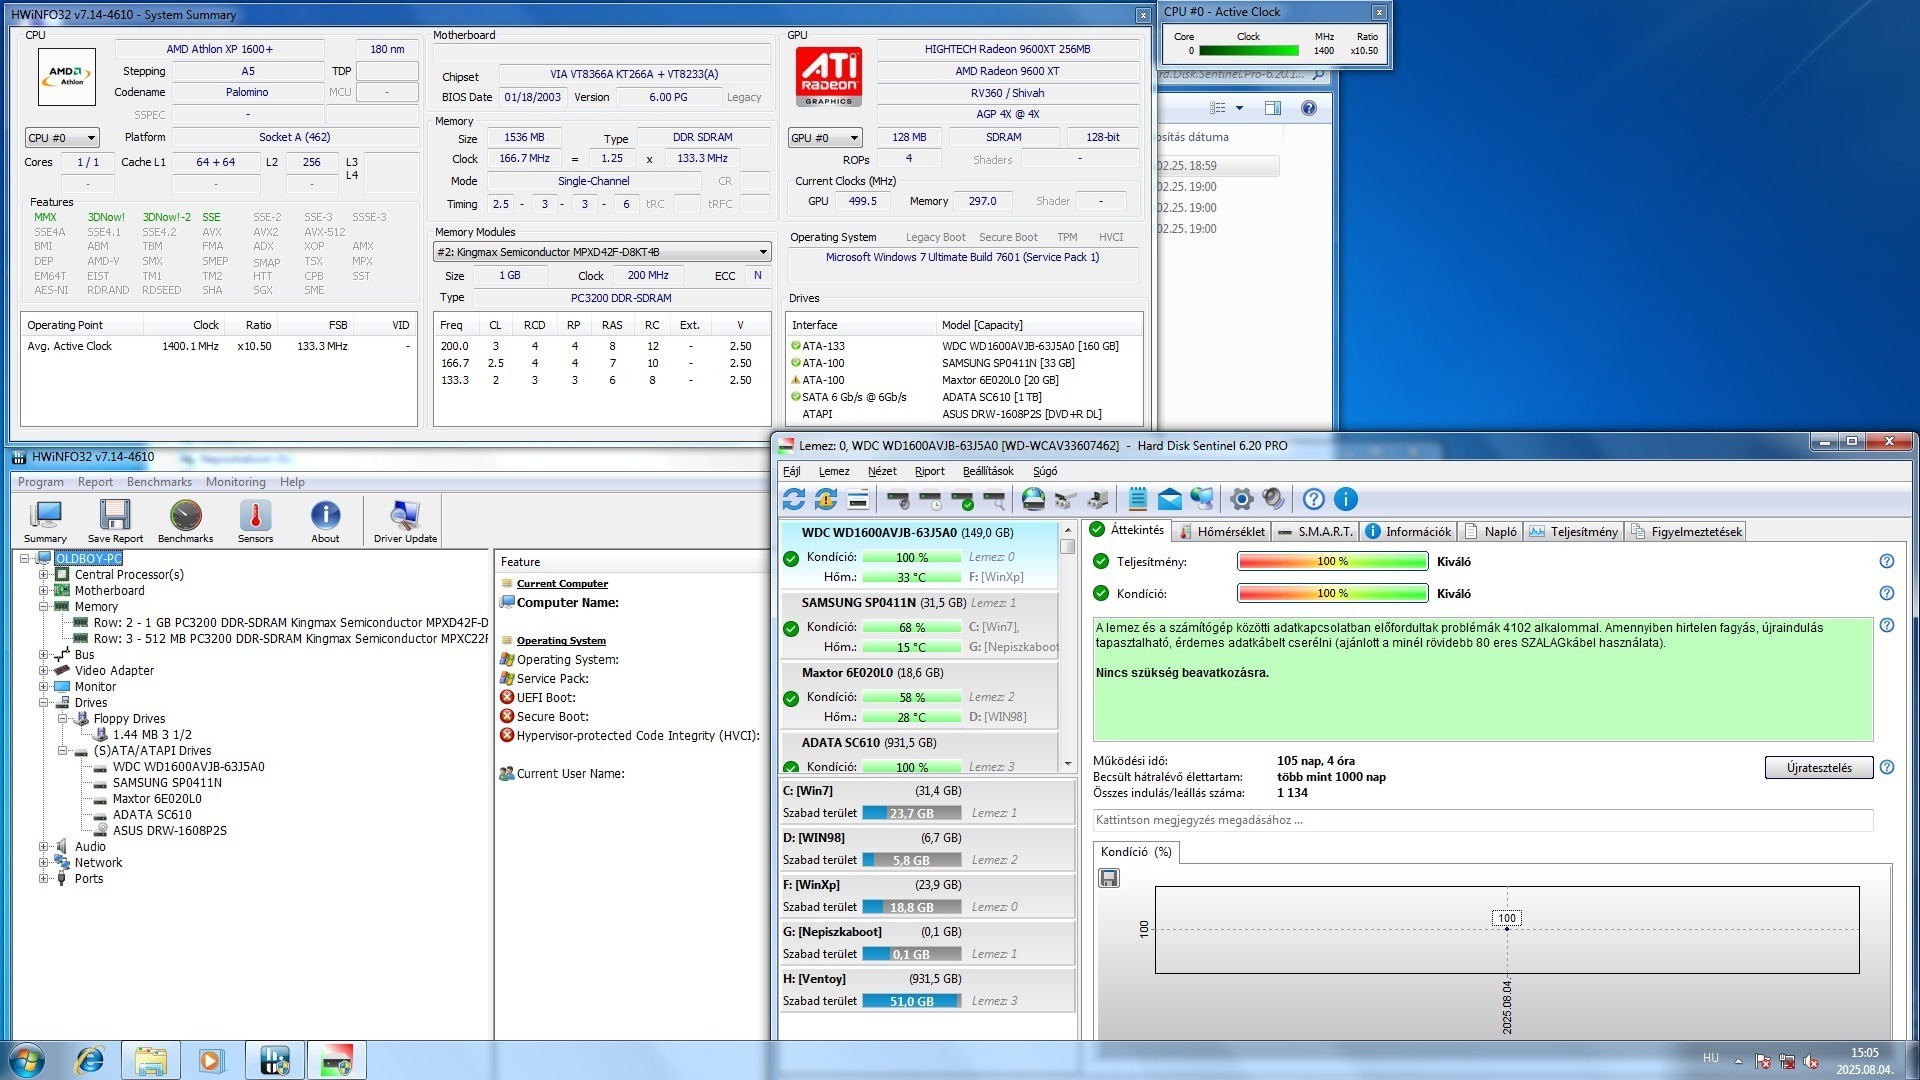Click the blue info icon in Hard Disk Sentinel toolbar
1920x1080 pixels.
(1345, 499)
